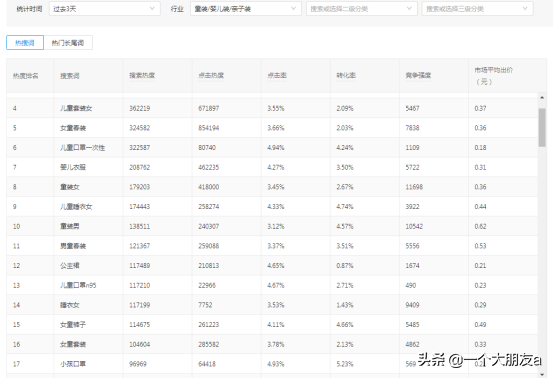The image size is (553, 378).
Task: Click the click rate 4.65%
Action: pos(276,266)
